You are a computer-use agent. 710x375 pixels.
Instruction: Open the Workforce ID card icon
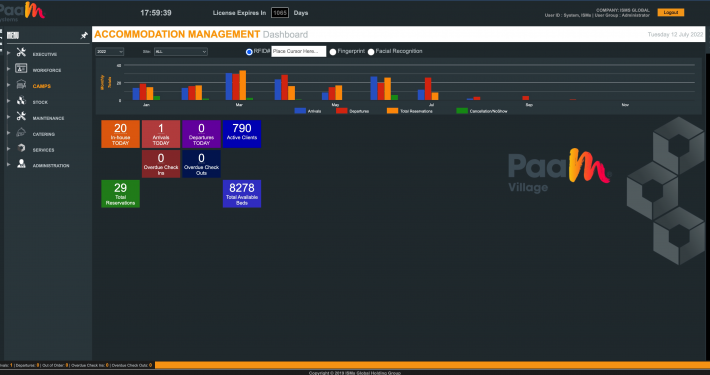[x=21, y=68]
